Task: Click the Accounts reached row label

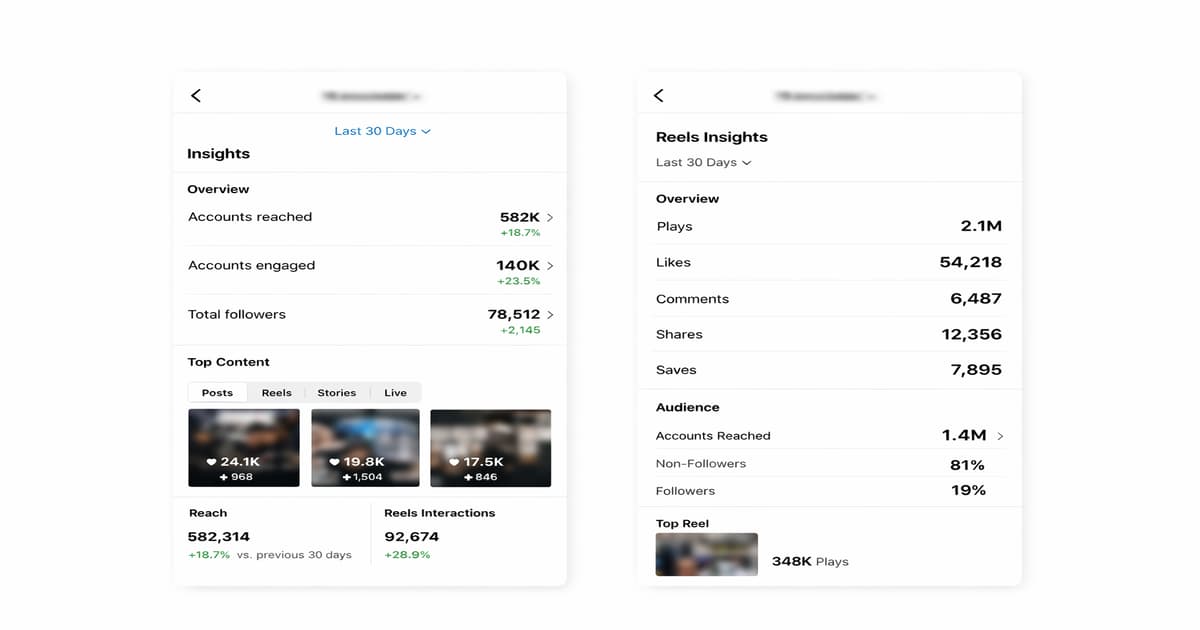Action: tap(250, 217)
